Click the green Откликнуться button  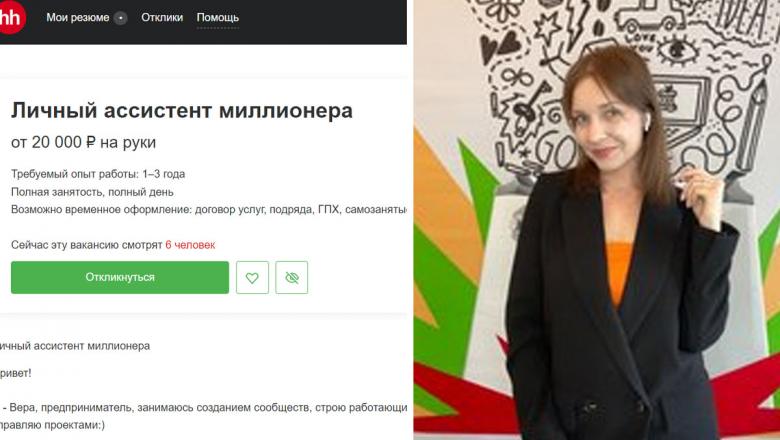(120, 277)
